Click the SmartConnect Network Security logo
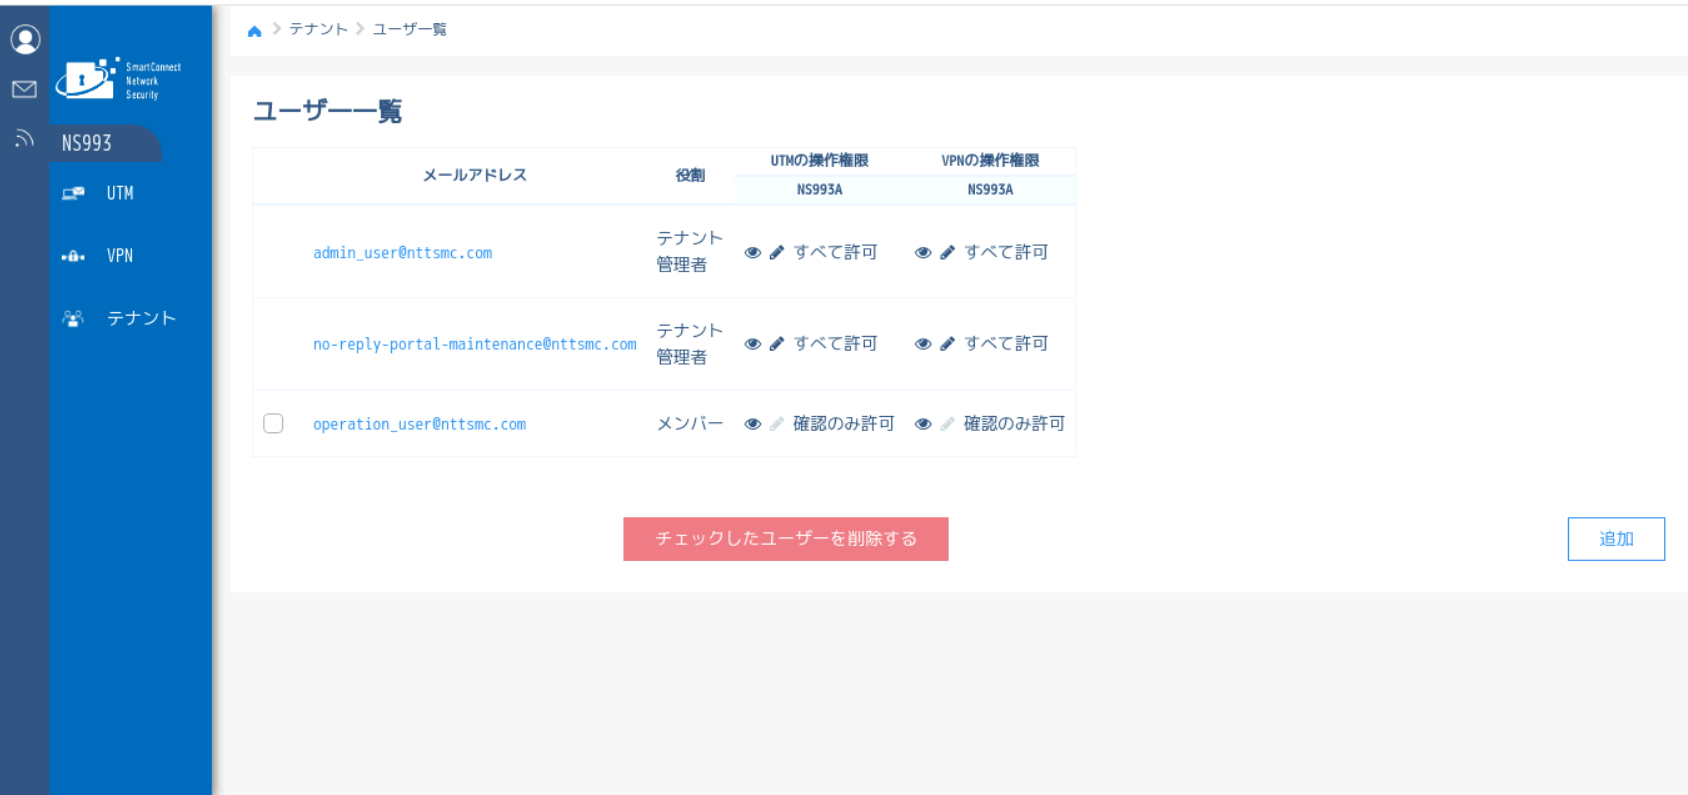The image size is (1688, 795). point(118,79)
